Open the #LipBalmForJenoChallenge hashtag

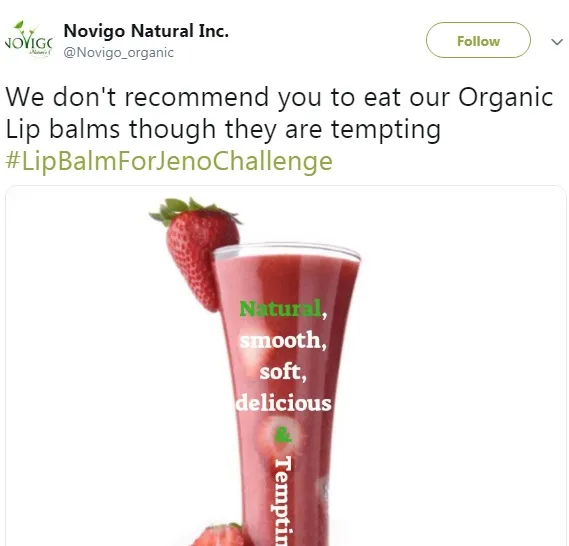pyautogui.click(x=169, y=161)
